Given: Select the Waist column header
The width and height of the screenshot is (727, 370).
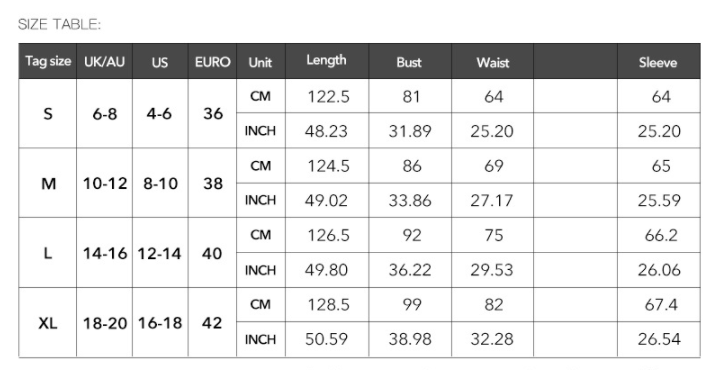Looking at the screenshot, I should pos(492,61).
